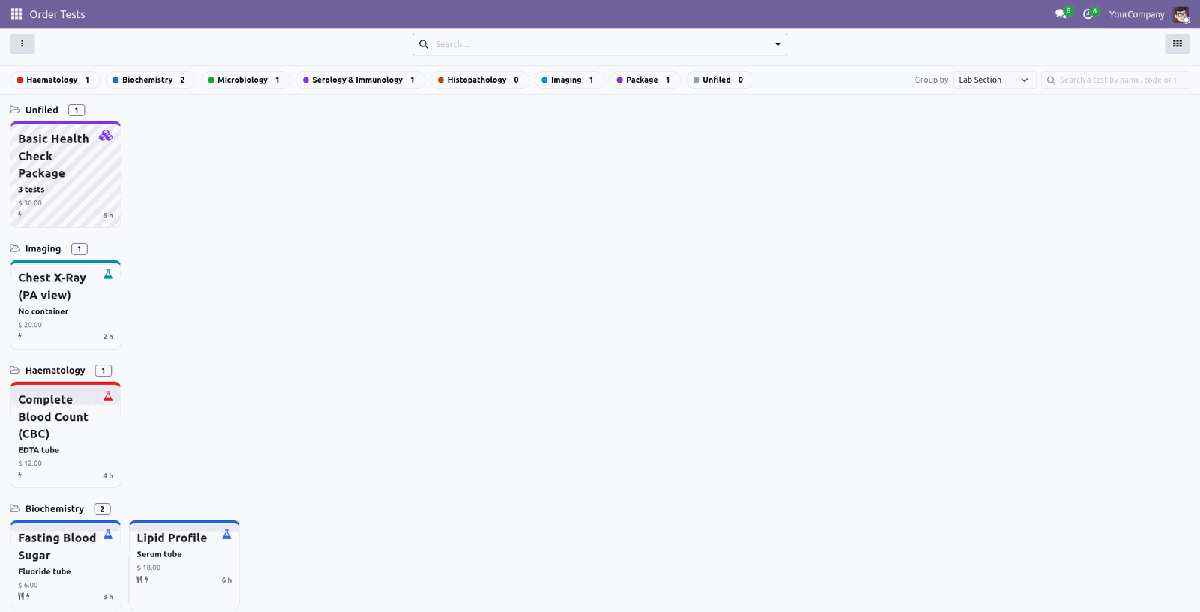
Task: Click the flask icon on Lipid Profile card
Action: (x=226, y=535)
